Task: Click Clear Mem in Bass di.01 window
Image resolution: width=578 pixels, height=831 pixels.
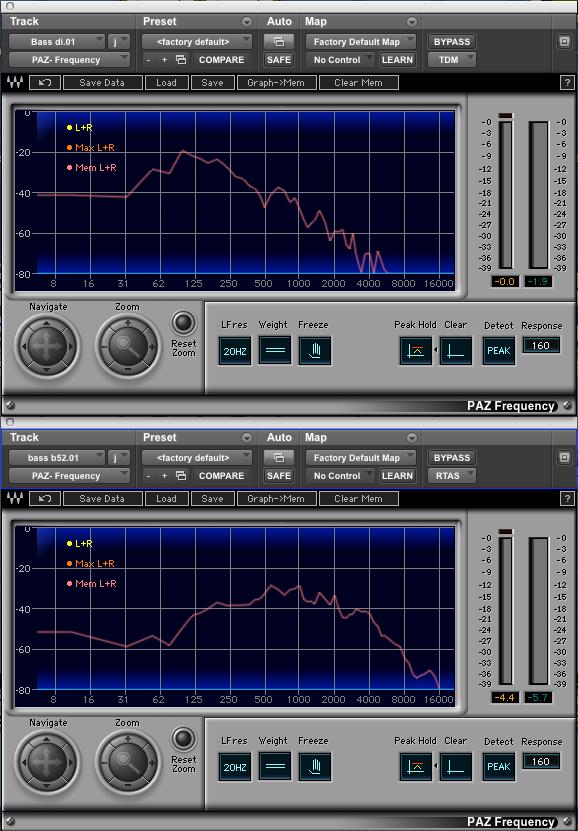Action: tap(358, 83)
